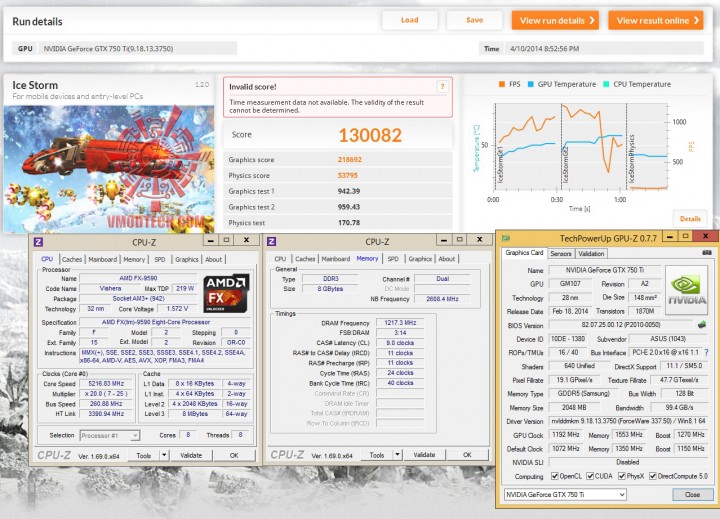Click the BIOS version save chip icon
This screenshot has height=519, width=720.
coord(702,325)
